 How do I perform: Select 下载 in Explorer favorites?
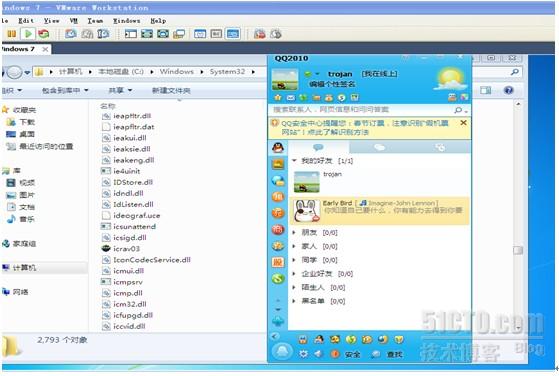(27, 122)
